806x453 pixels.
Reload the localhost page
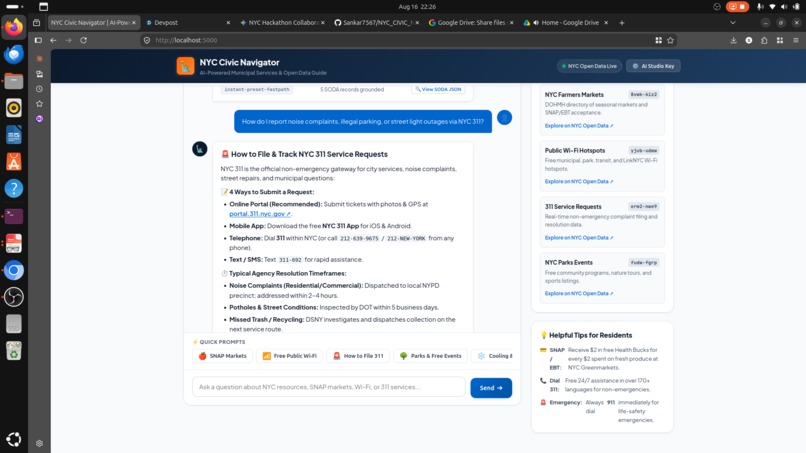click(83, 40)
